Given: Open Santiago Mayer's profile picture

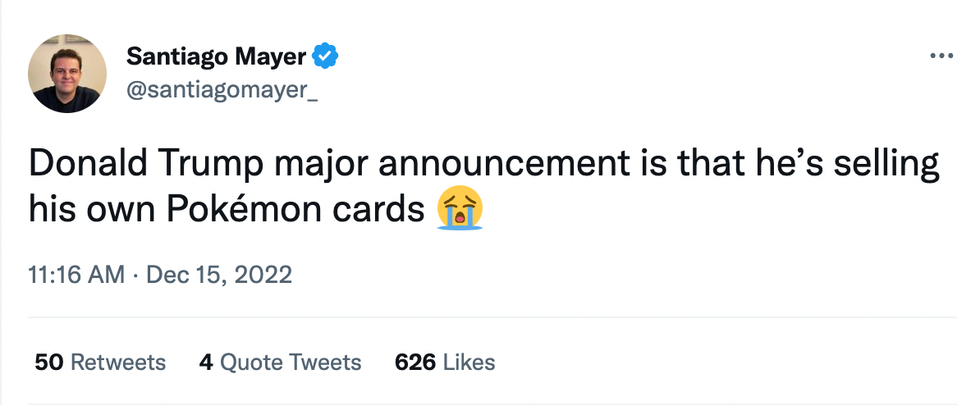Looking at the screenshot, I should 68,73.
